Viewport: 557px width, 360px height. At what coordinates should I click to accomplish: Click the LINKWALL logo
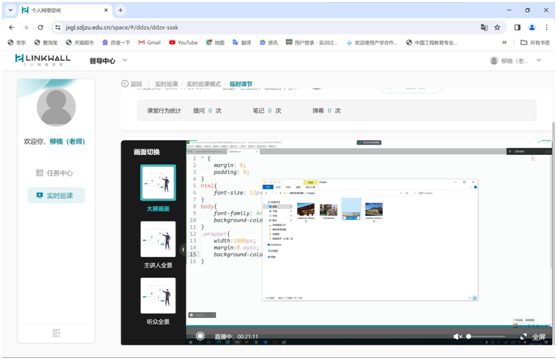tap(43, 59)
